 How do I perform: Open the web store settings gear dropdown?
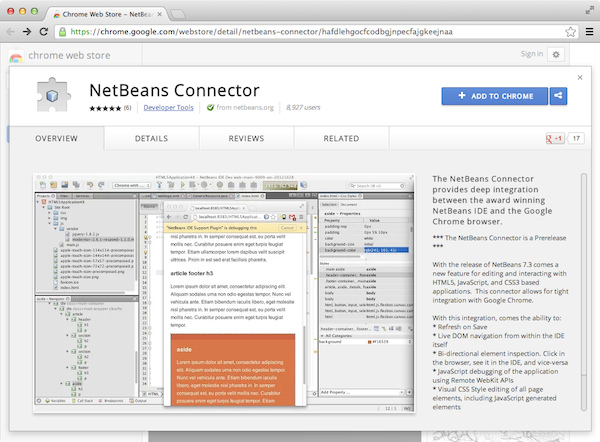point(556,55)
